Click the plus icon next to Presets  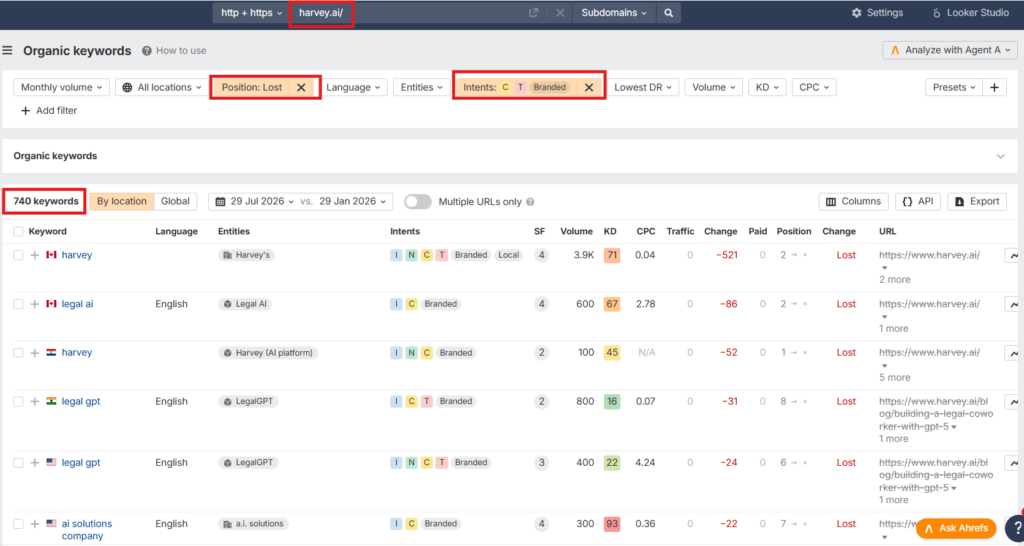pos(994,88)
